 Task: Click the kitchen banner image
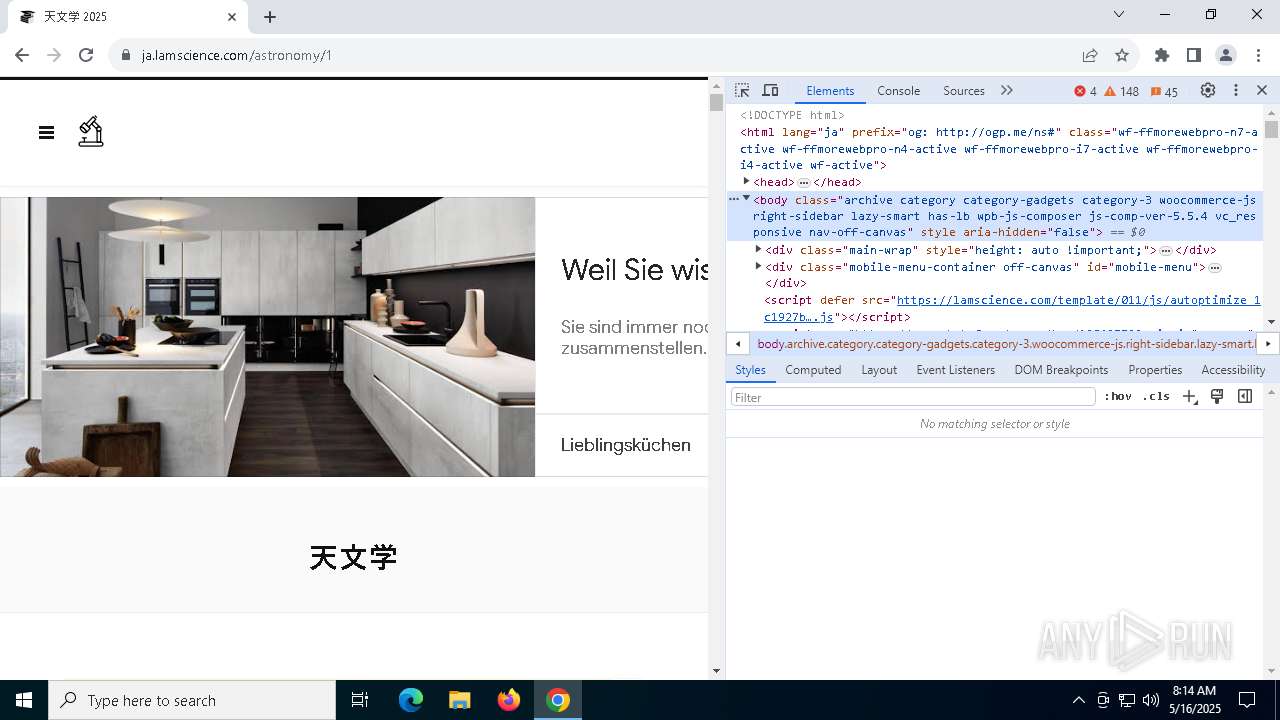pyautogui.click(x=268, y=337)
